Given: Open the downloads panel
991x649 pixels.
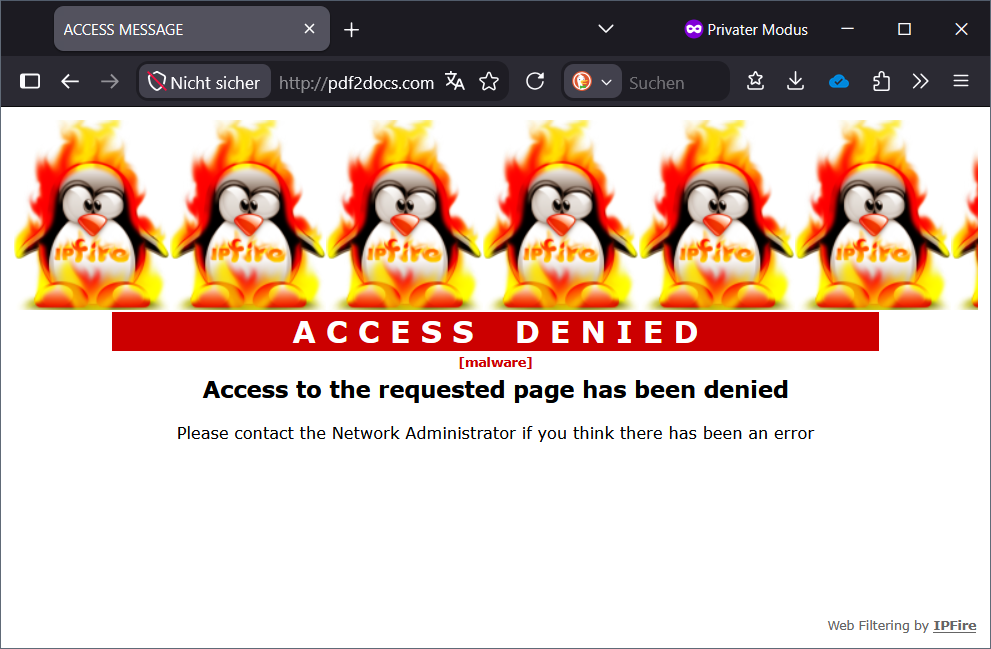Looking at the screenshot, I should coord(796,82).
